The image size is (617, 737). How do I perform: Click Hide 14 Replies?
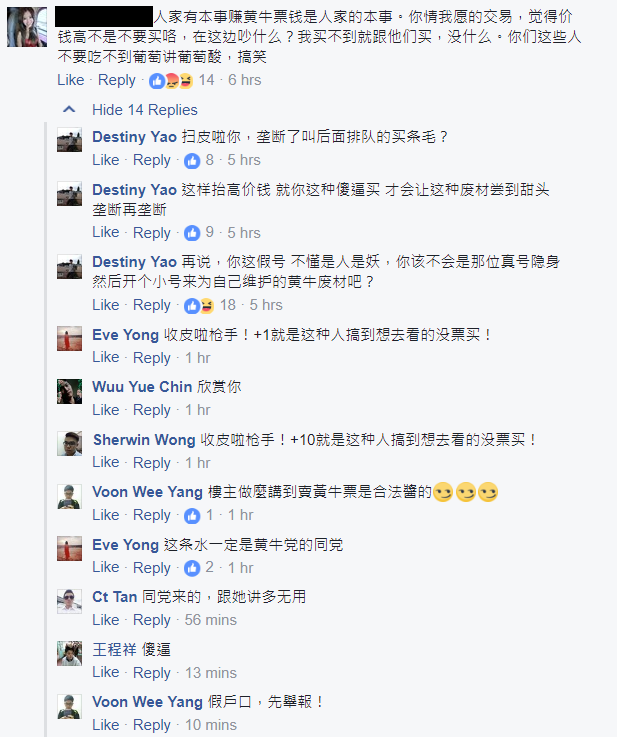[144, 110]
